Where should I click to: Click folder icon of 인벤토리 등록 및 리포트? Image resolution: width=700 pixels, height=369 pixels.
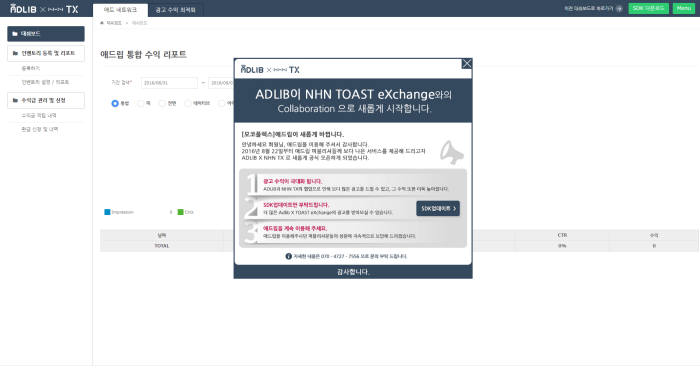pos(15,53)
